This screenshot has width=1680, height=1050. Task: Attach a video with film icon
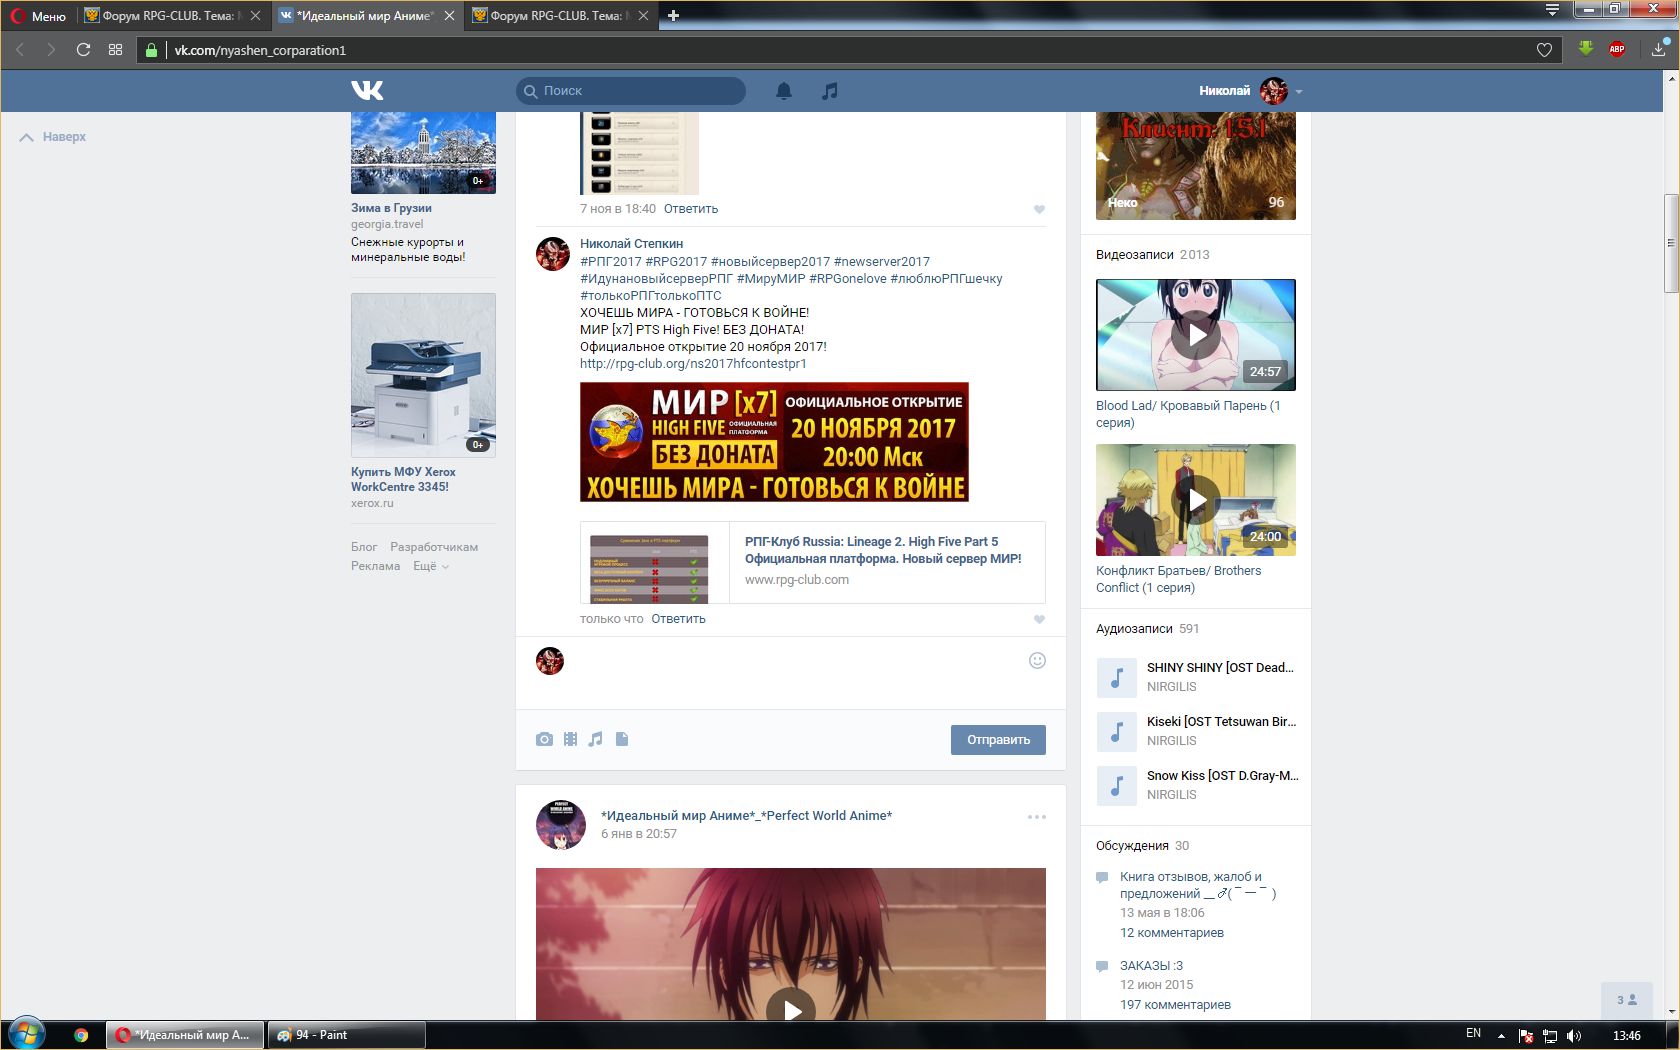(x=570, y=739)
